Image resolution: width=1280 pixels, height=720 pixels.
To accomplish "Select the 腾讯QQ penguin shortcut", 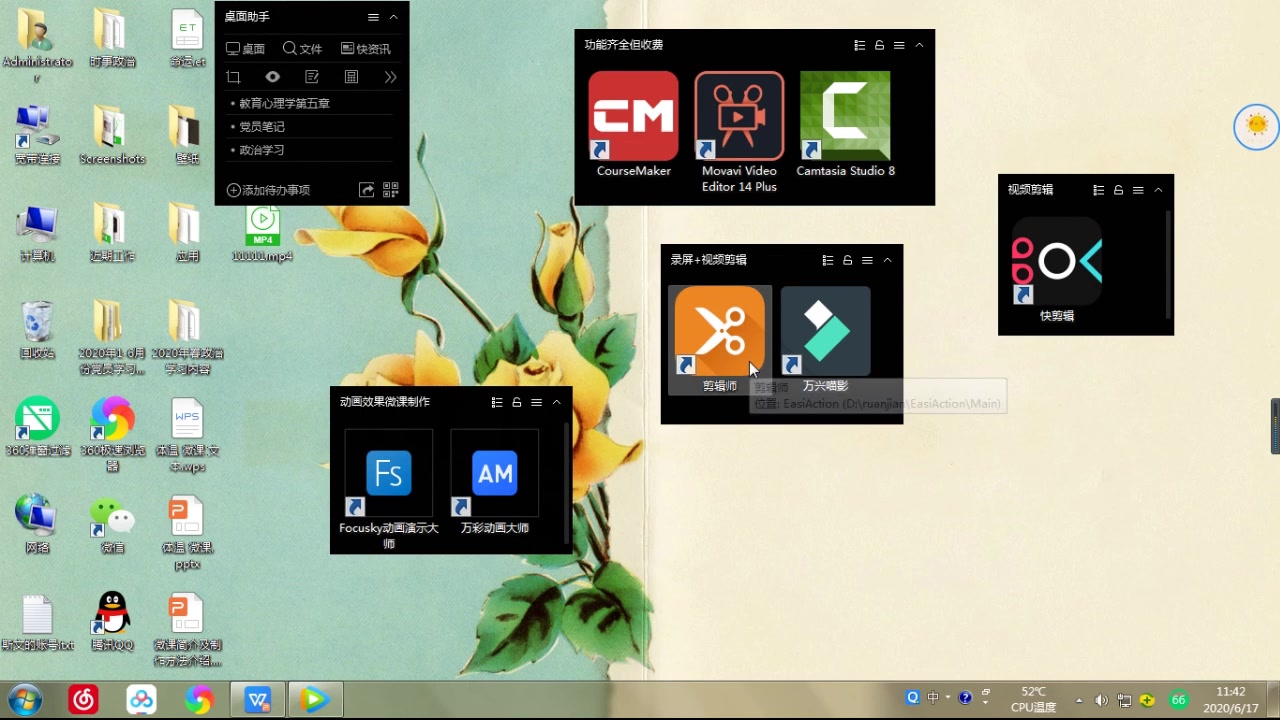I will [112, 621].
